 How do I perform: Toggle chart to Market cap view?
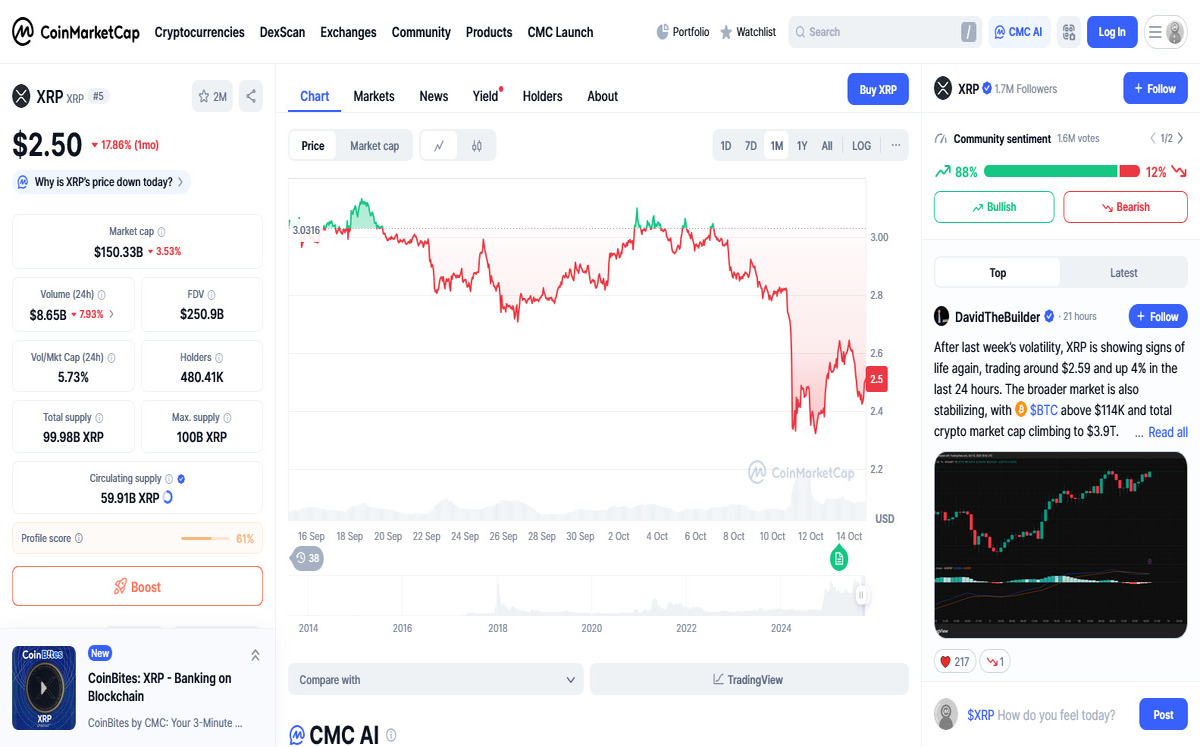tap(374, 146)
